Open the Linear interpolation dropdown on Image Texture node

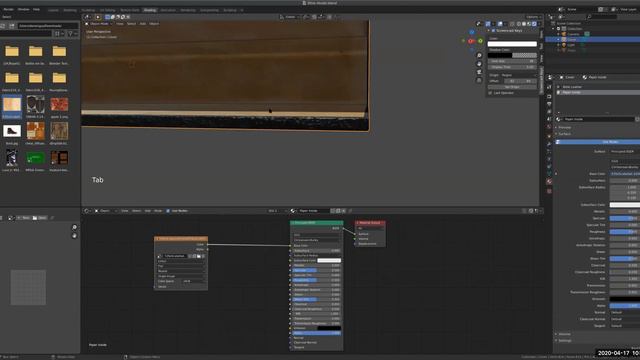click(x=180, y=261)
